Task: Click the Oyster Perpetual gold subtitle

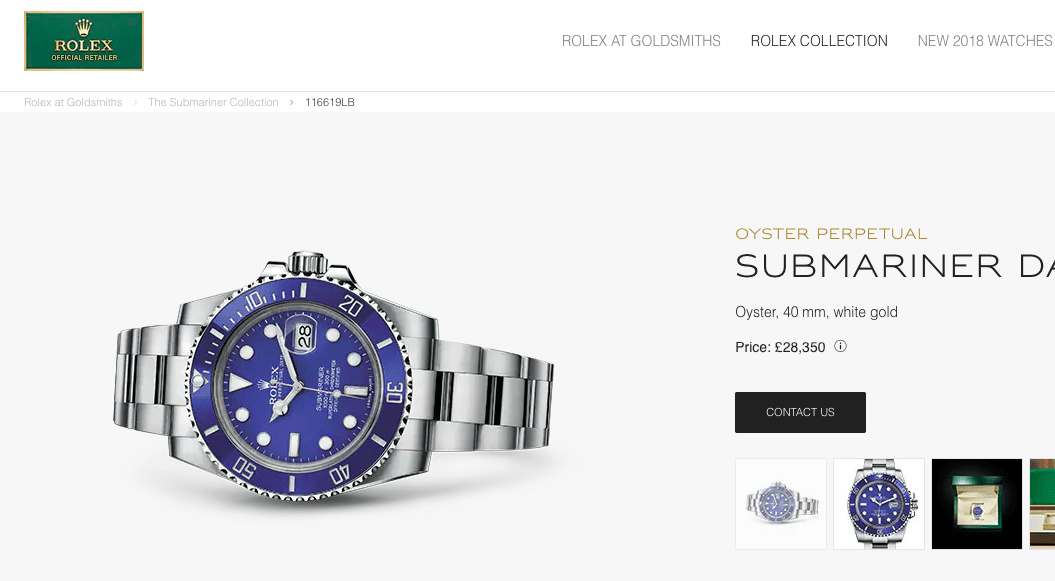Action: [831, 234]
